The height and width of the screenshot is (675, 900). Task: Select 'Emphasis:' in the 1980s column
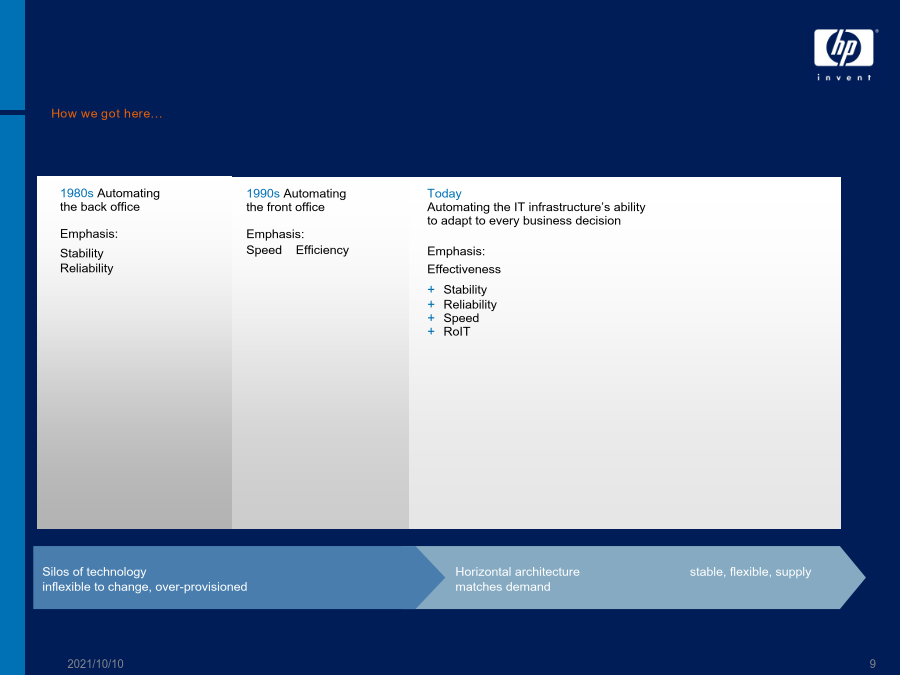tap(89, 234)
